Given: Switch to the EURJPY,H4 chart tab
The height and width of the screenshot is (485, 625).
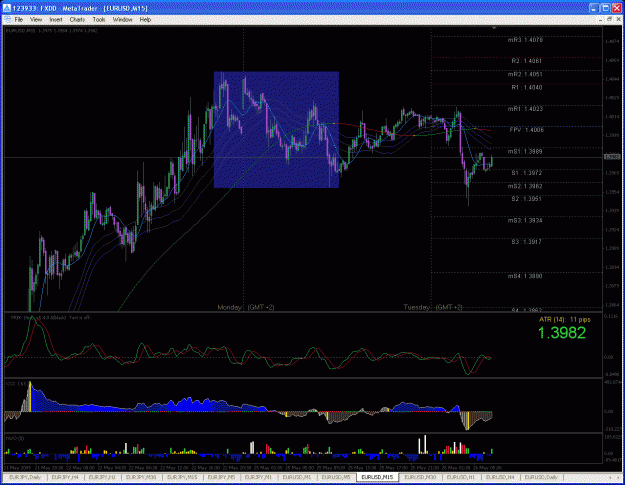Looking at the screenshot, I should (65, 477).
